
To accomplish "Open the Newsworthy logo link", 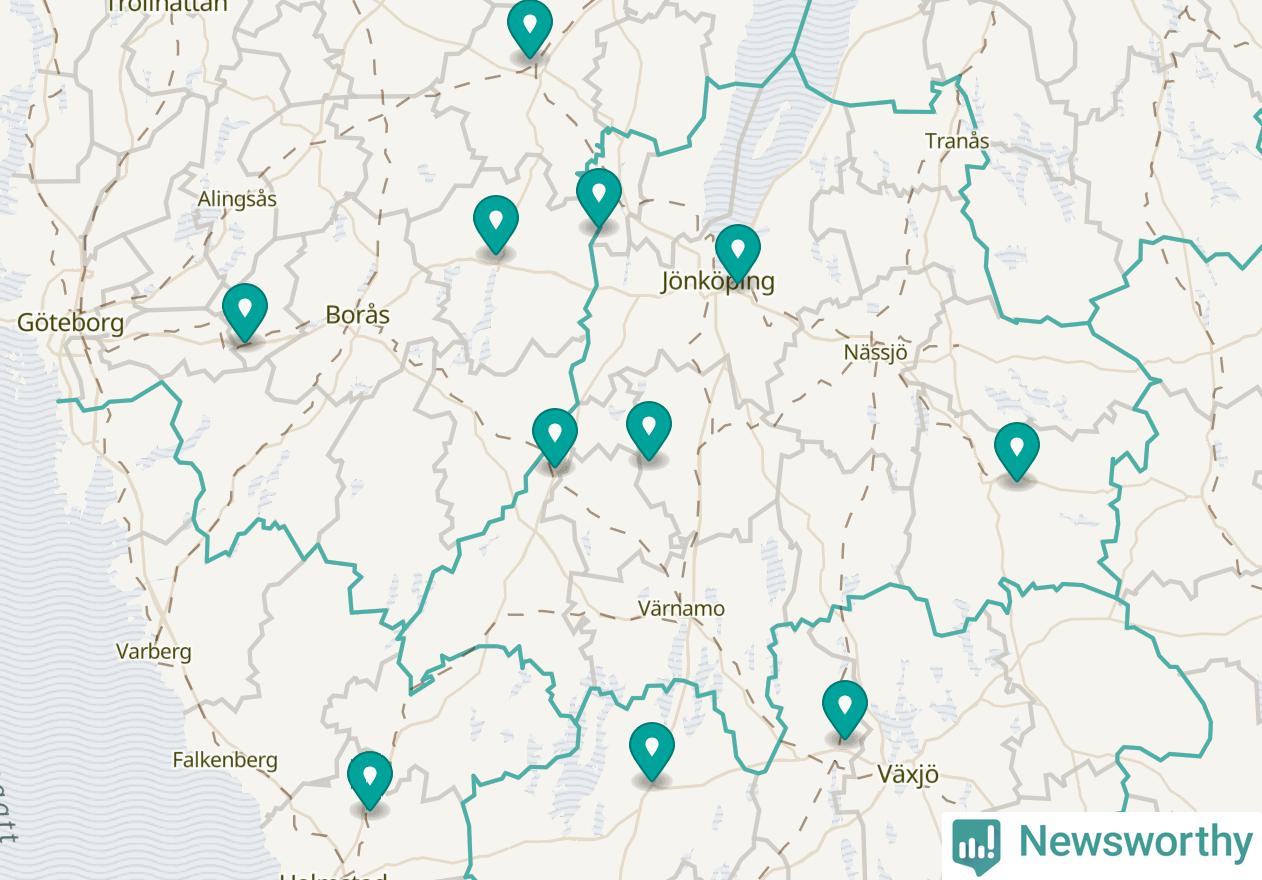I will pos(1102,845).
